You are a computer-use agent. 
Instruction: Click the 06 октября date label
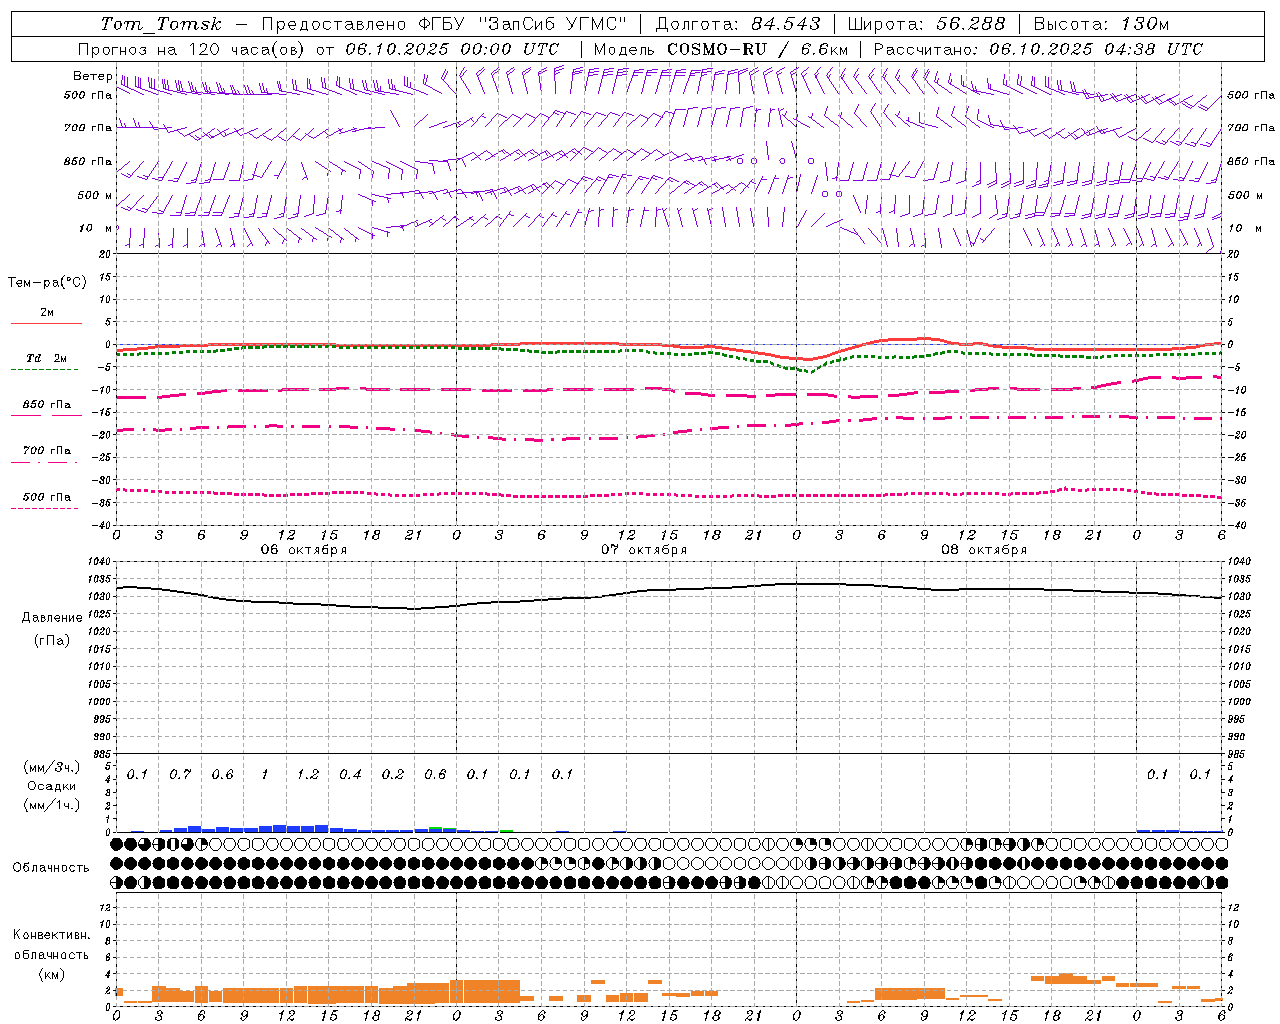(304, 550)
